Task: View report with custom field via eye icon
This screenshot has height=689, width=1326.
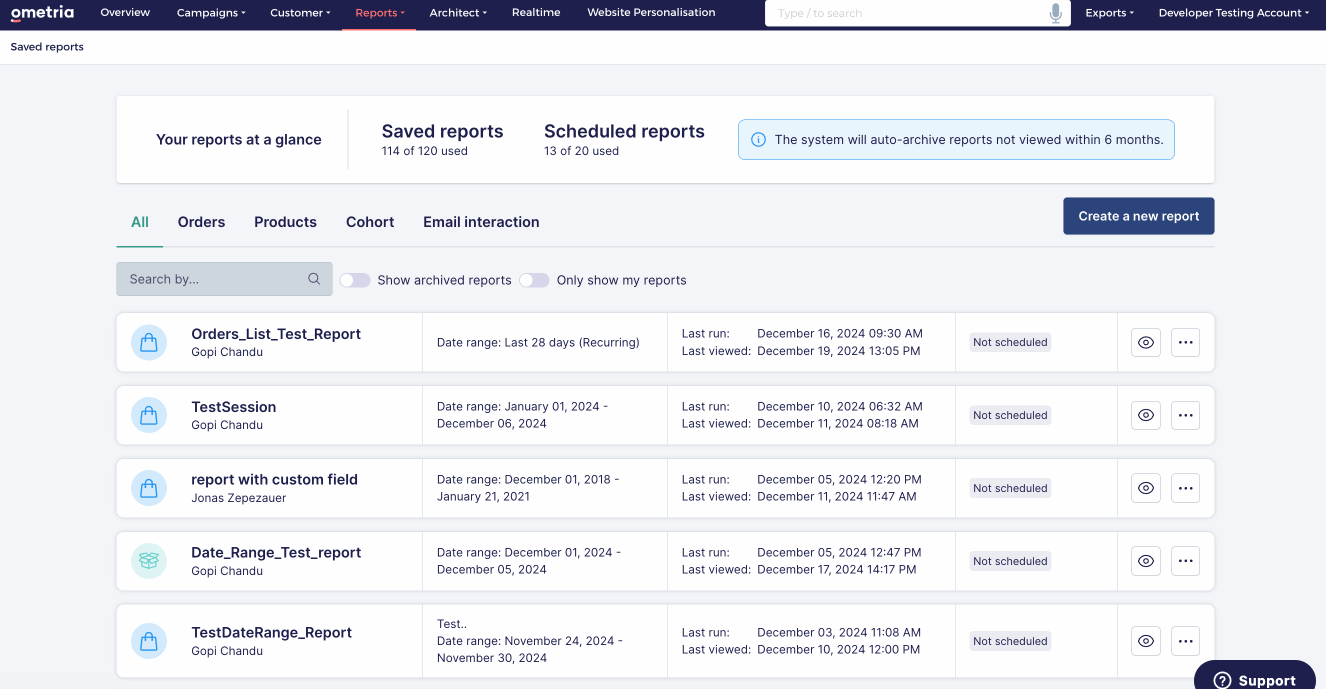Action: click(x=1146, y=488)
